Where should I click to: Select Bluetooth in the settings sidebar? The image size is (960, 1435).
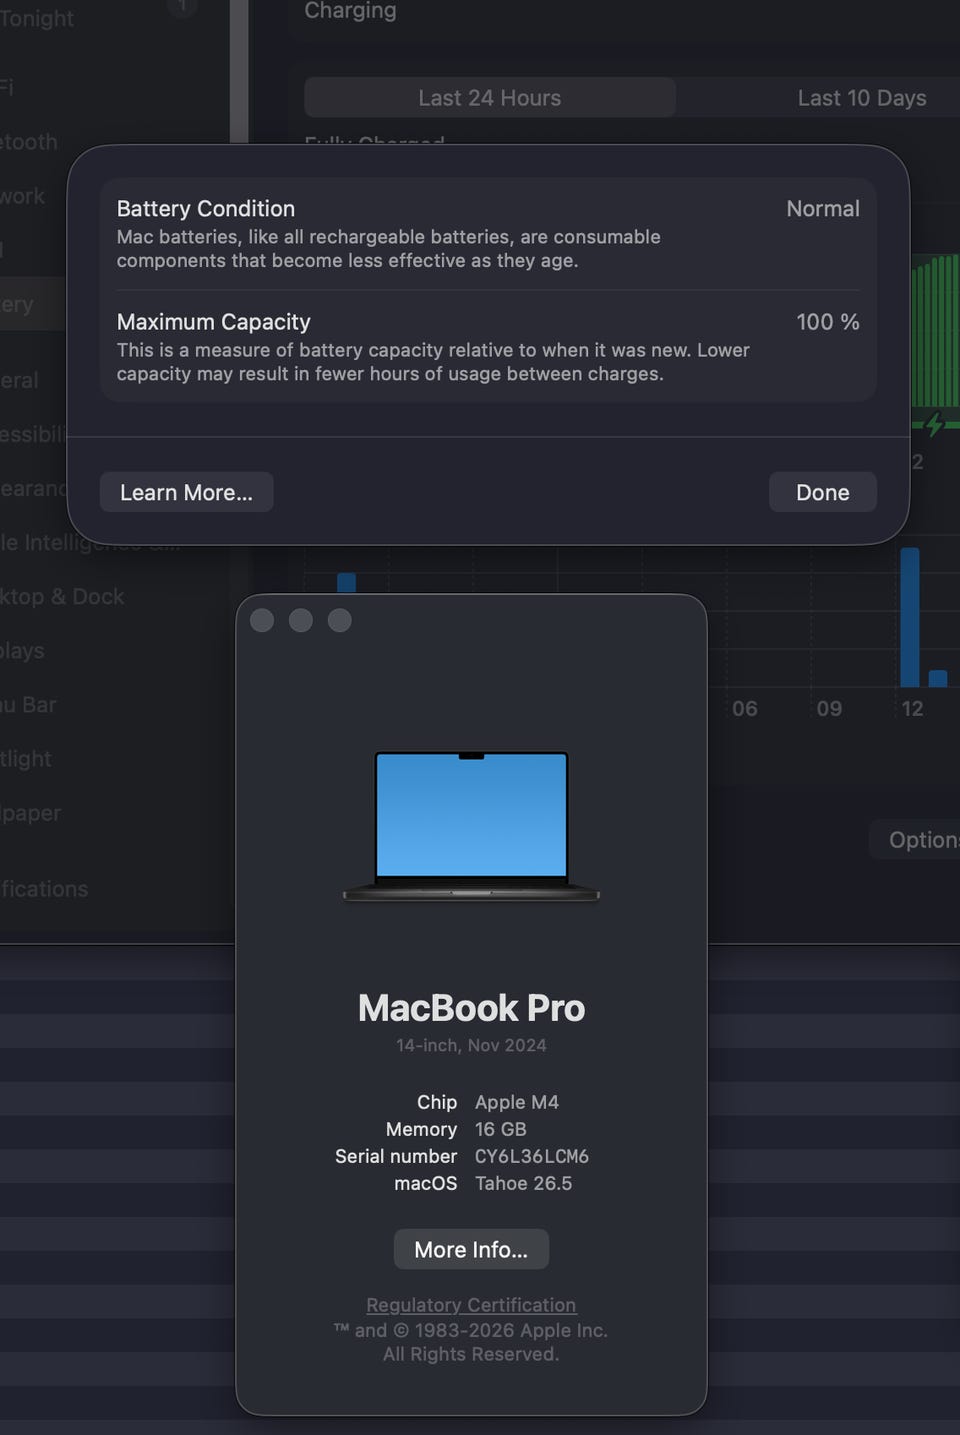pyautogui.click(x=29, y=142)
